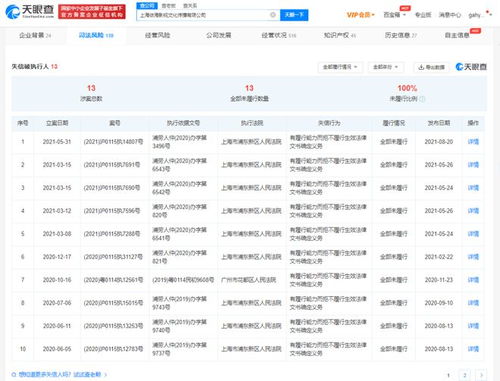Switch to the 经营状况 tab
The image size is (500, 381).
tap(279, 35)
